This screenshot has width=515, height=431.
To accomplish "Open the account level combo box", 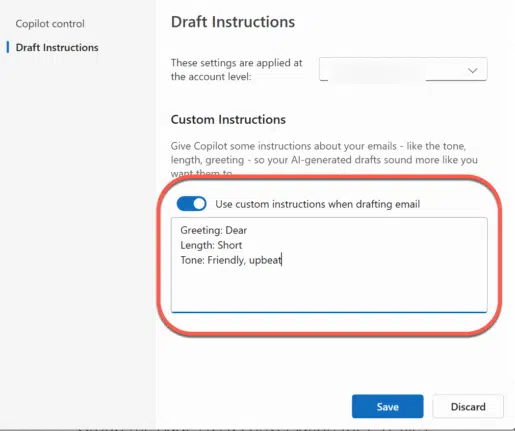I will coord(403,69).
